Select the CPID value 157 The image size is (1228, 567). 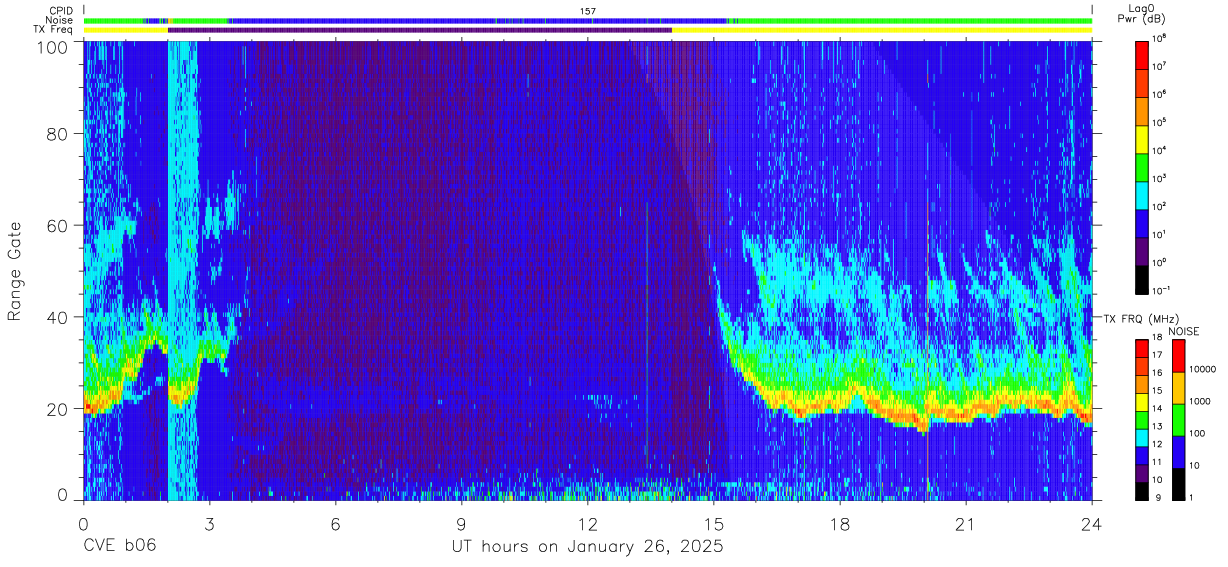[588, 11]
